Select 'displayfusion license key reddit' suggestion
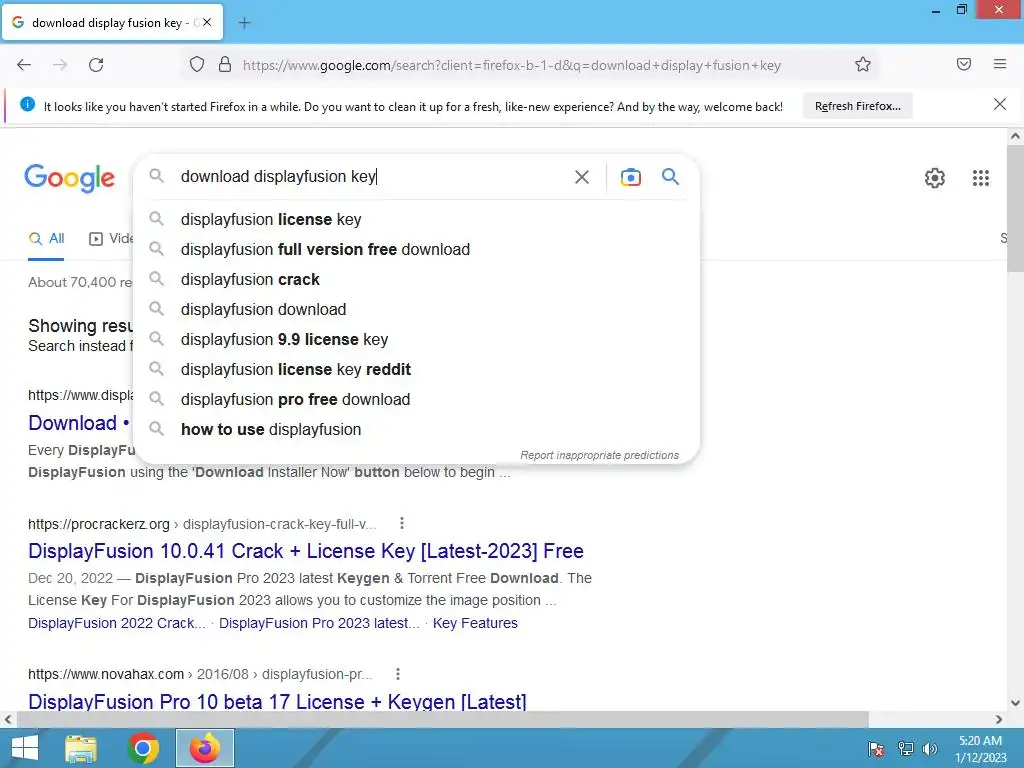The height and width of the screenshot is (768, 1024). [x=416, y=370]
